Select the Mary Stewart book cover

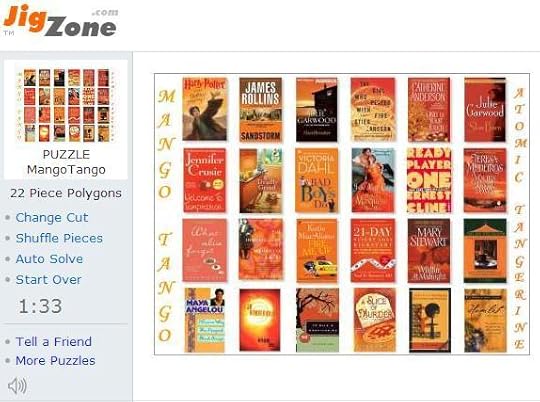429,250
